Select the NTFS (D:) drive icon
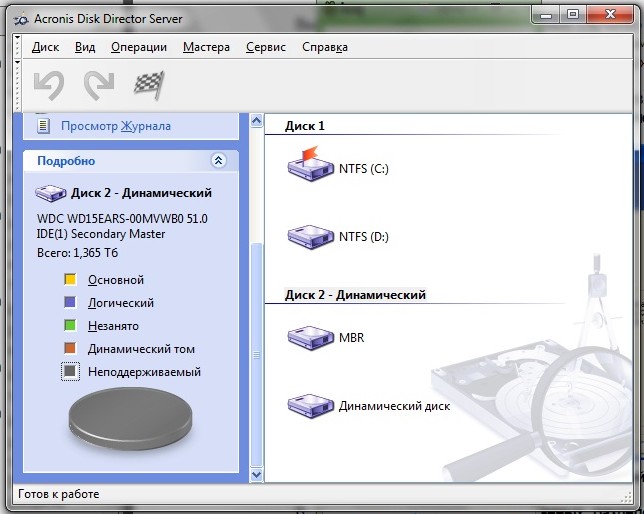This screenshot has height=514, width=644. pos(310,237)
